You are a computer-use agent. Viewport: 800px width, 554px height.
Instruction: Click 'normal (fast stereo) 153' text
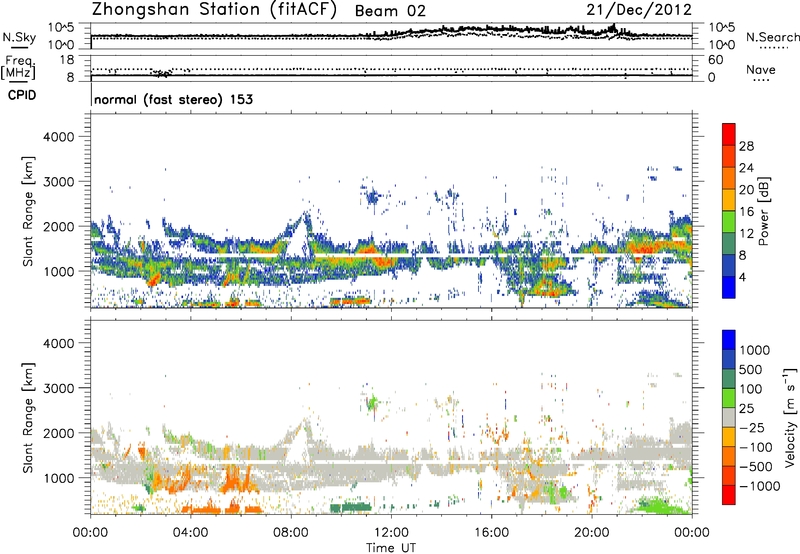(173, 99)
